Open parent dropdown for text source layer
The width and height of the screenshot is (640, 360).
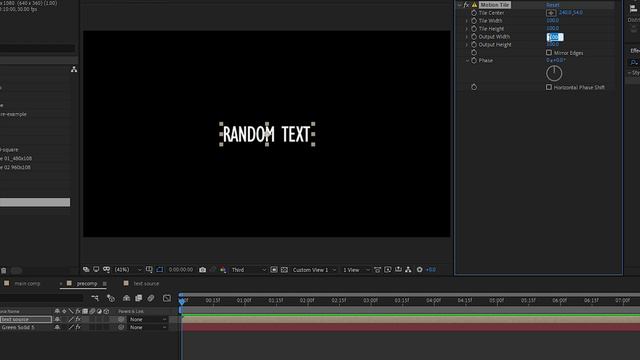(x=148, y=319)
